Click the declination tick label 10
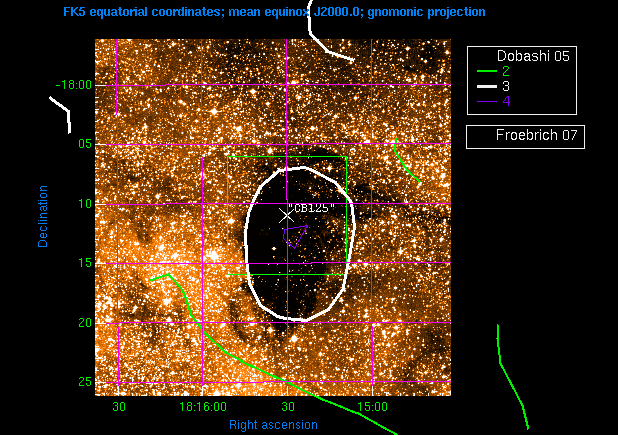618x435 pixels. click(85, 203)
